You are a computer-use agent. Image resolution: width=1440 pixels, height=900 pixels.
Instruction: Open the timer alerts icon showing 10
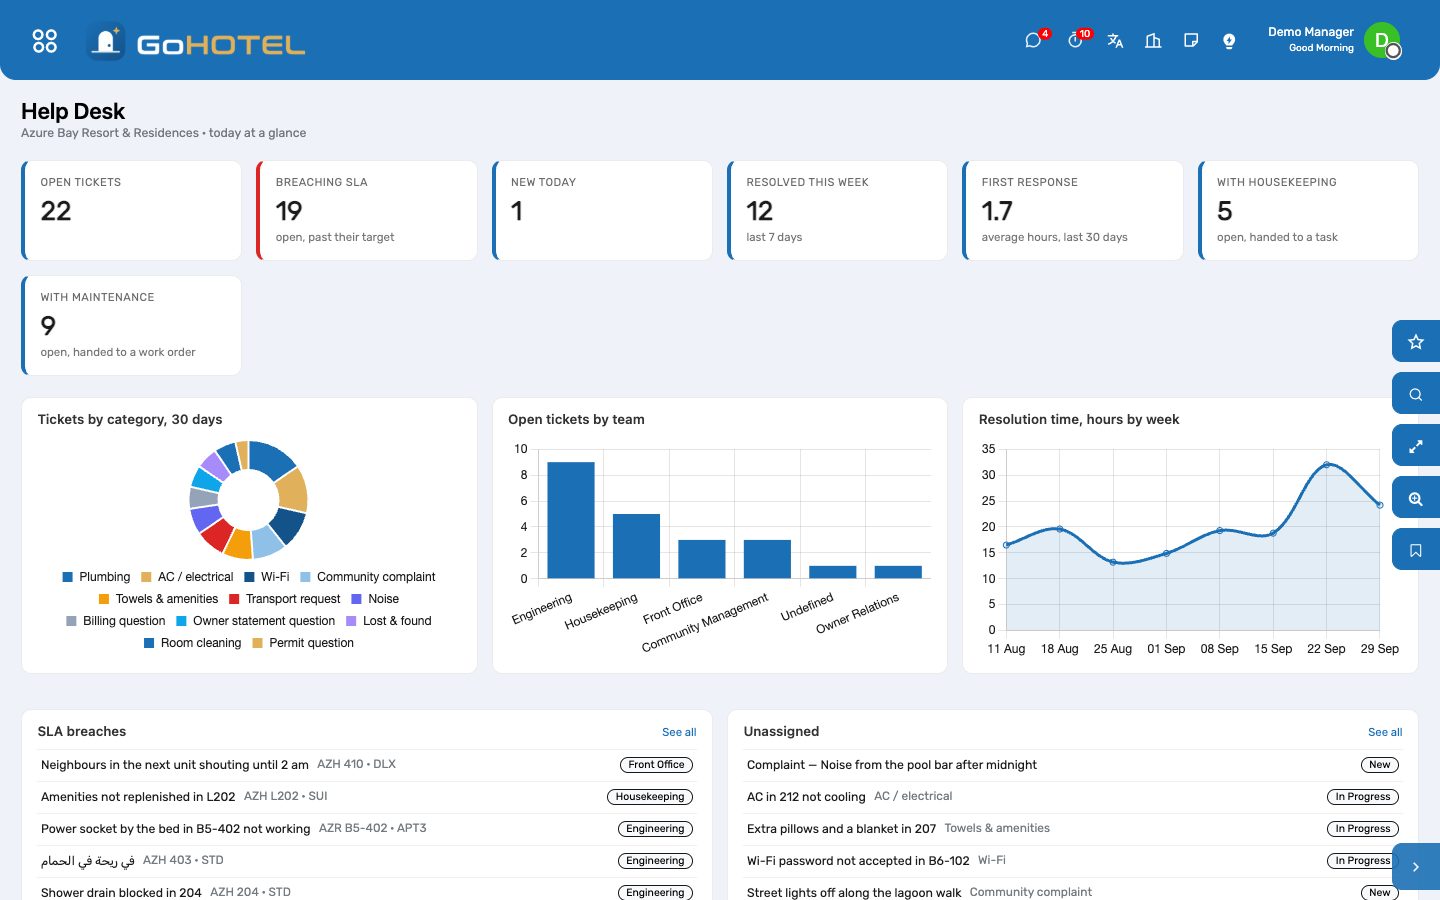1075,41
